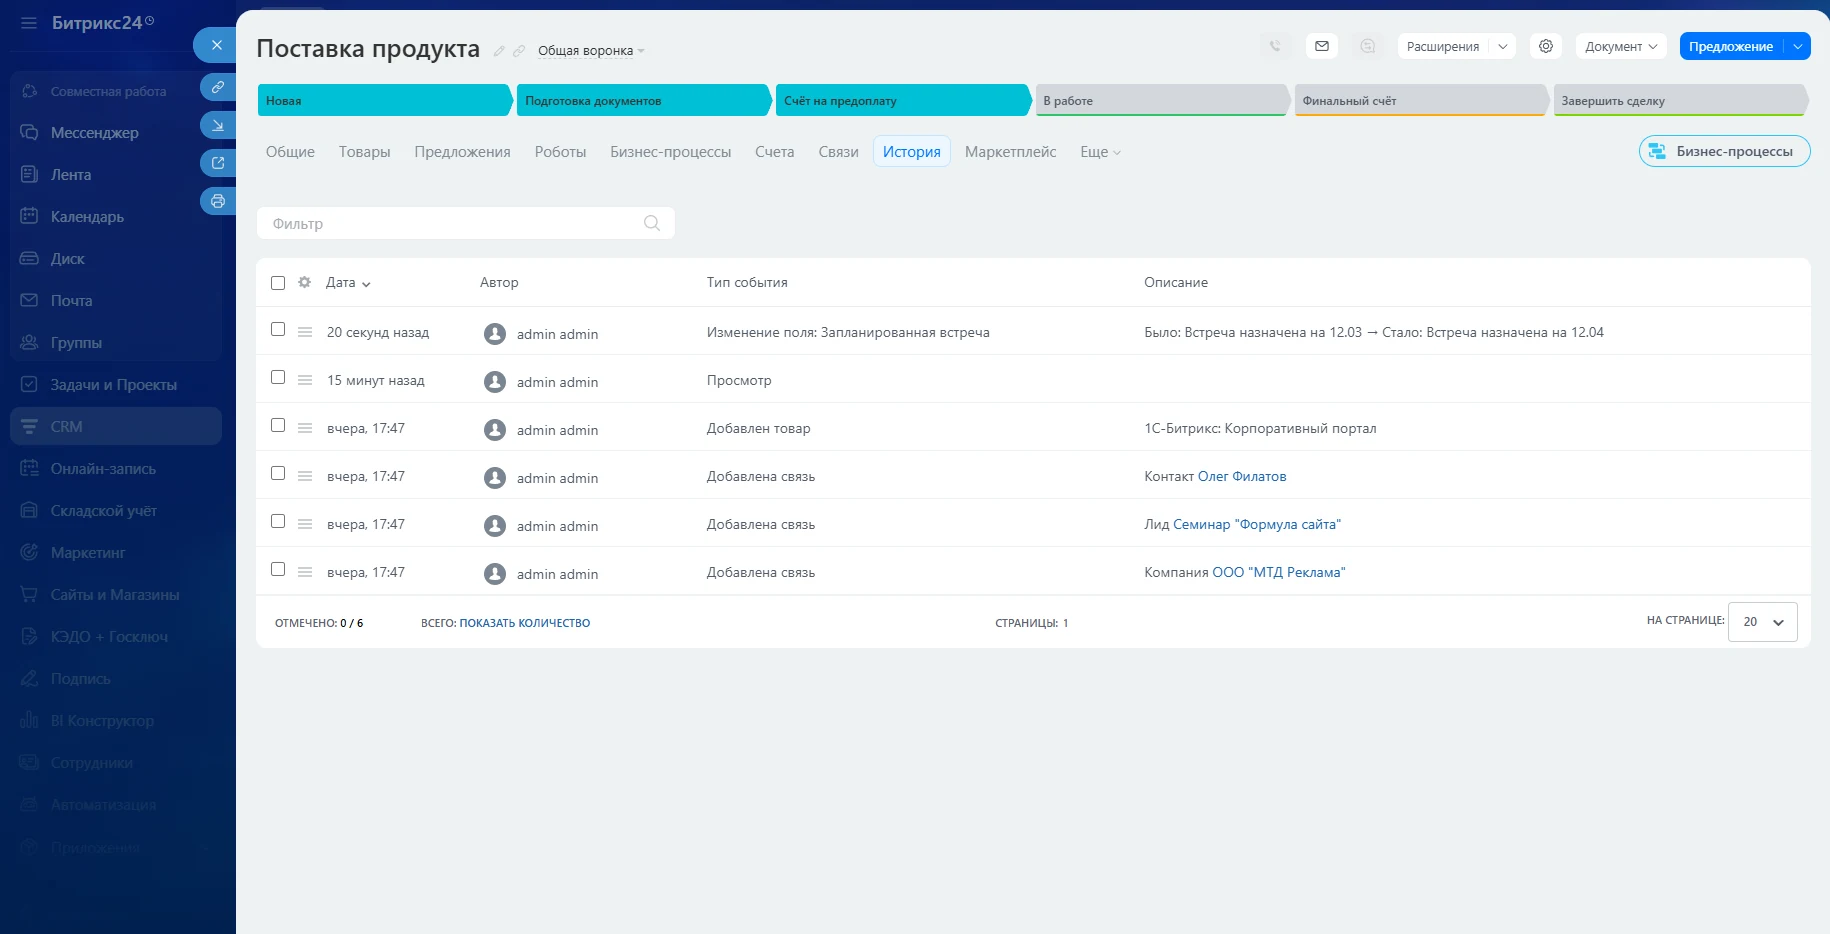Set the deal stage to В работе
The image size is (1830, 934).
tap(1162, 100)
